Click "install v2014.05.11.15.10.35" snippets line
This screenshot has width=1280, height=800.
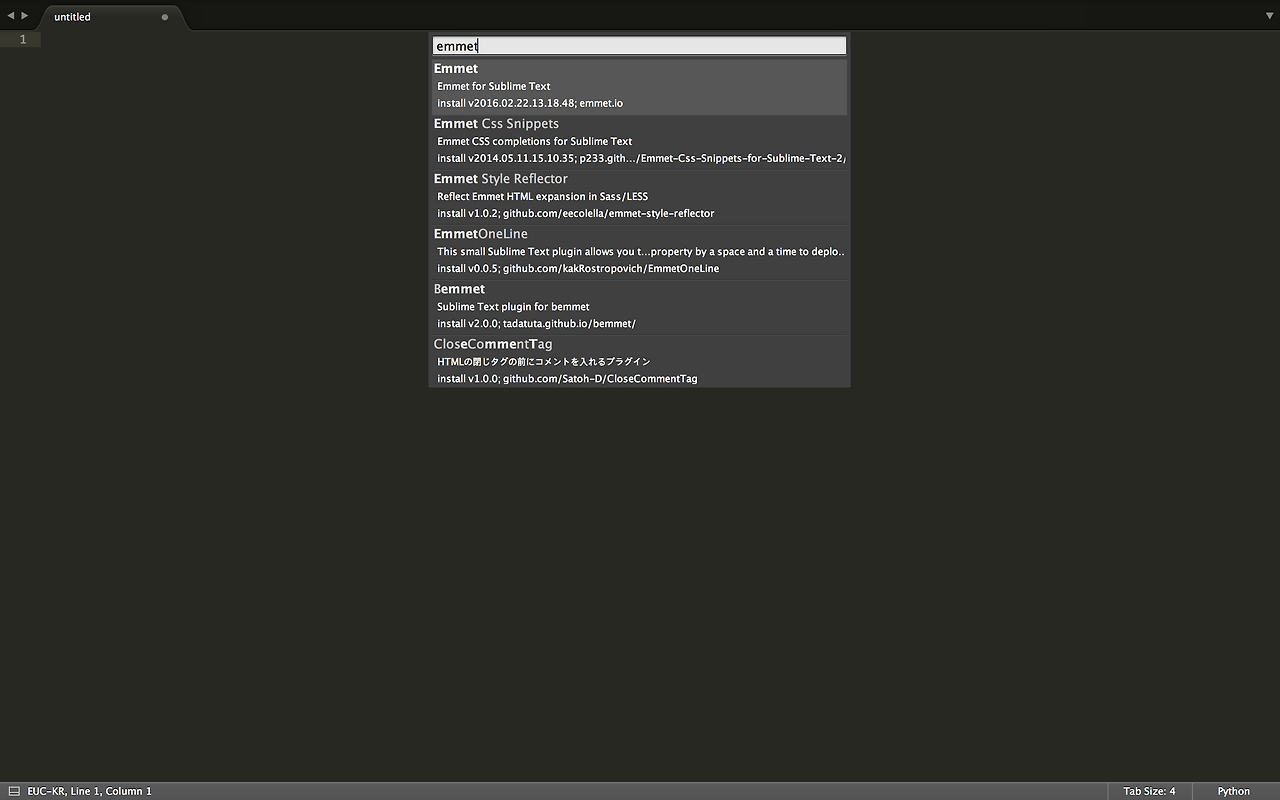click(641, 159)
